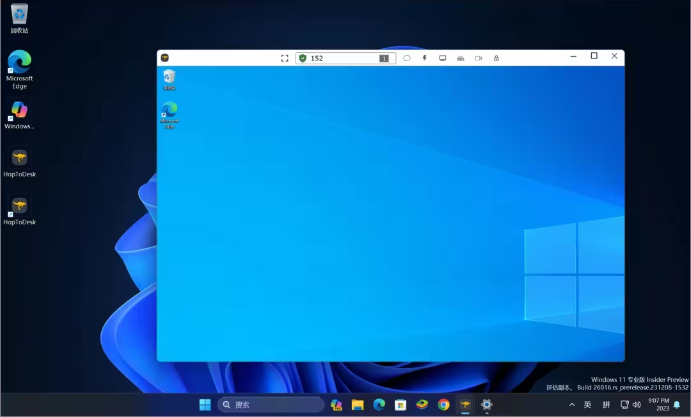This screenshot has height=417, width=691.
Task: Click the taskbar search box
Action: pyautogui.click(x=271, y=405)
